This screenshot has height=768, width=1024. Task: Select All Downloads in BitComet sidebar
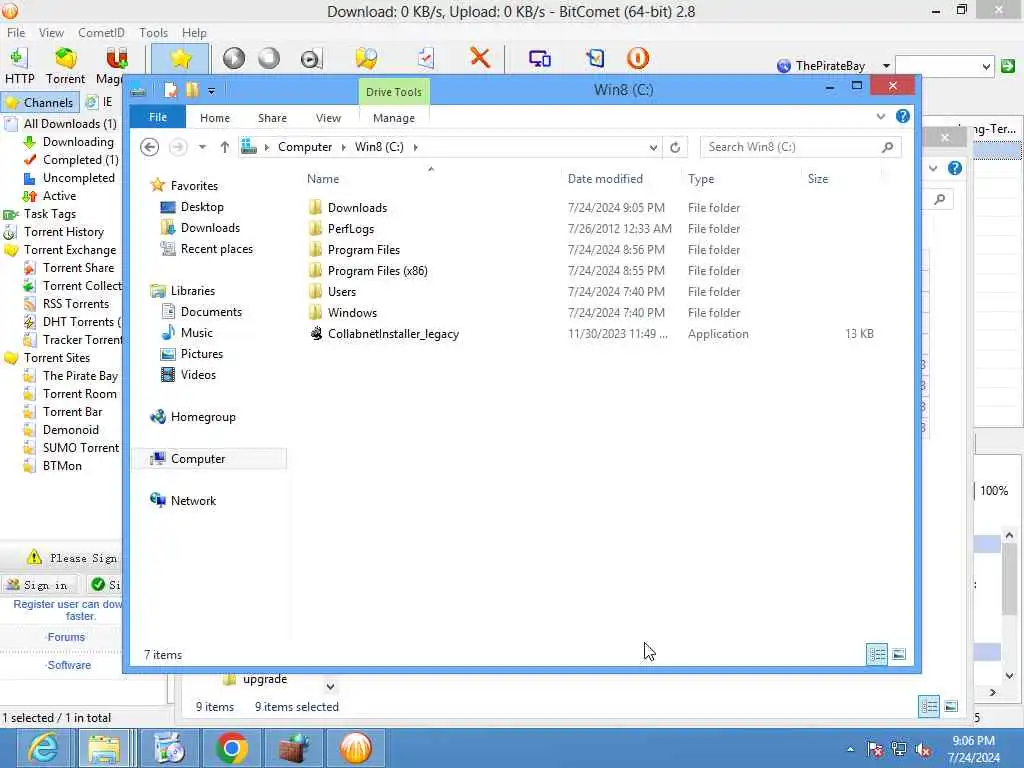click(61, 123)
